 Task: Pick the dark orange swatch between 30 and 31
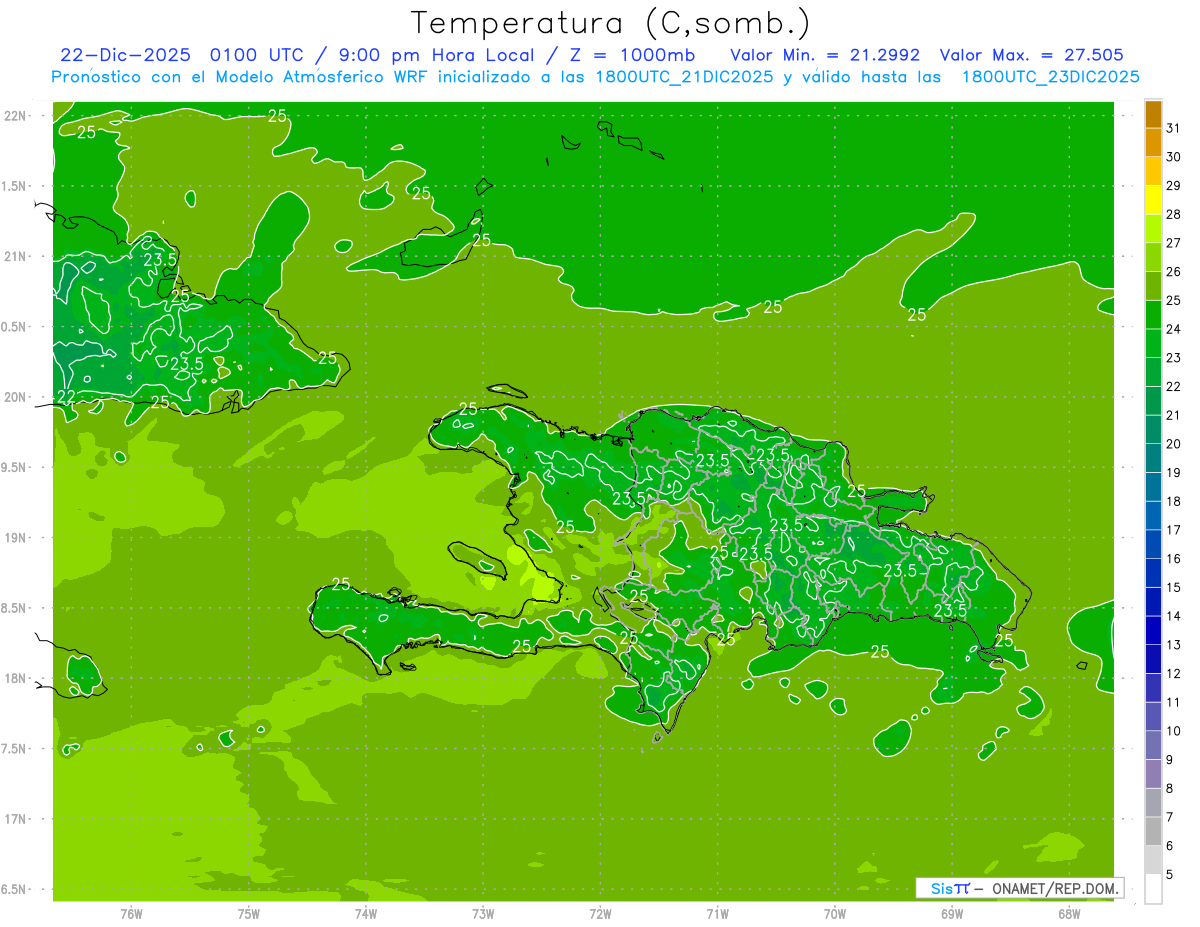pos(1153,143)
